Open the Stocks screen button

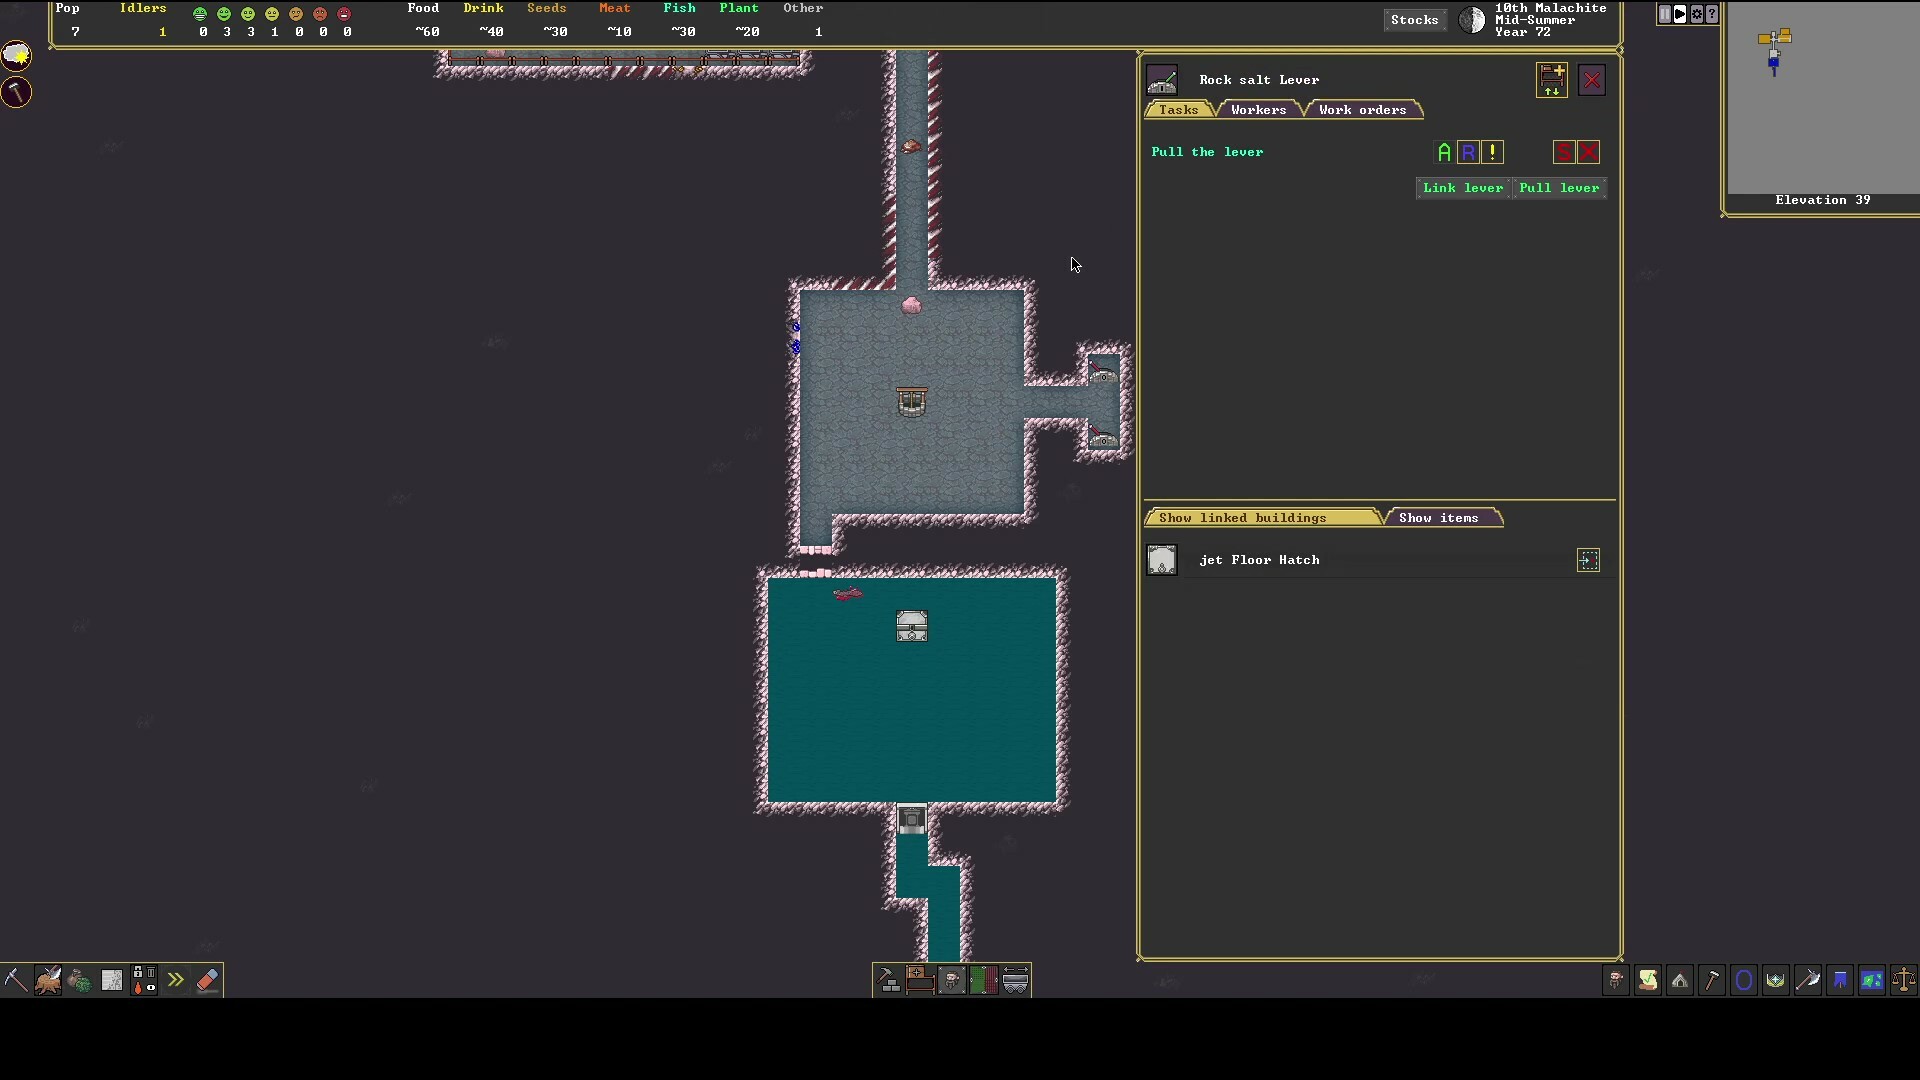(x=1414, y=20)
